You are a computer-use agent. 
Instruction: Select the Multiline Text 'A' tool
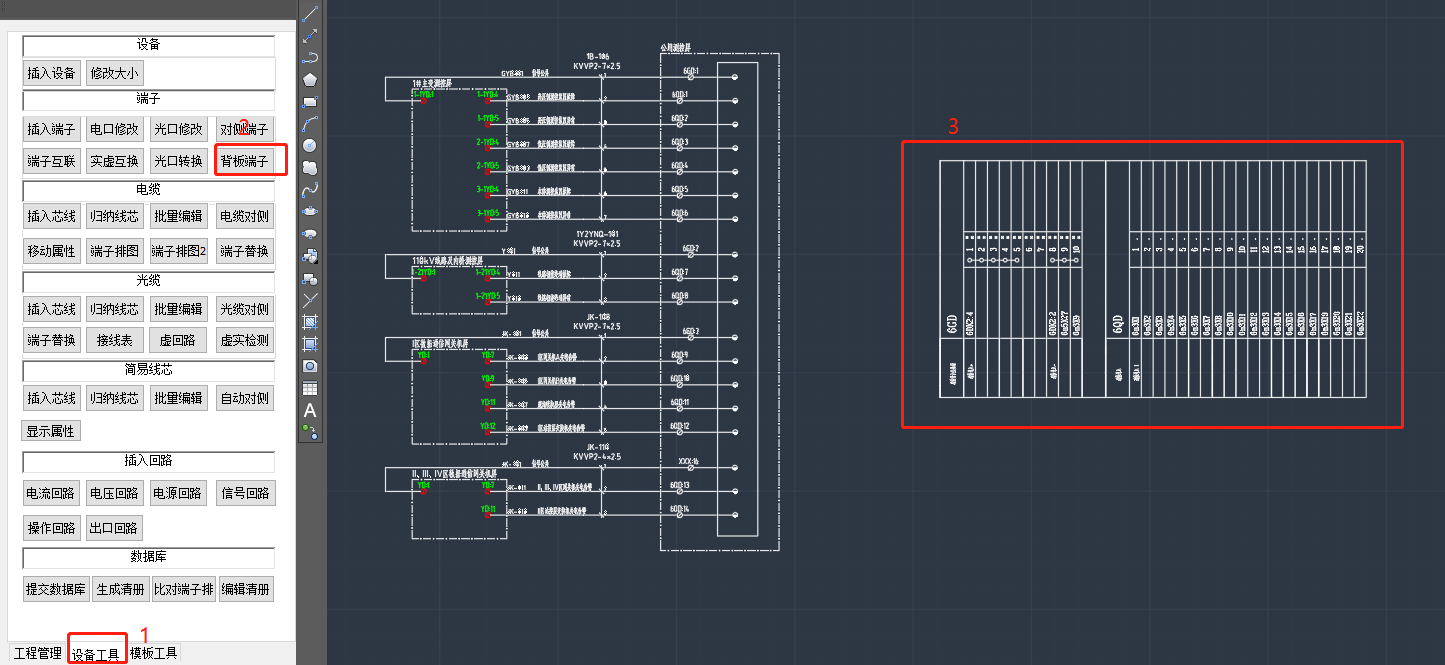click(x=310, y=410)
